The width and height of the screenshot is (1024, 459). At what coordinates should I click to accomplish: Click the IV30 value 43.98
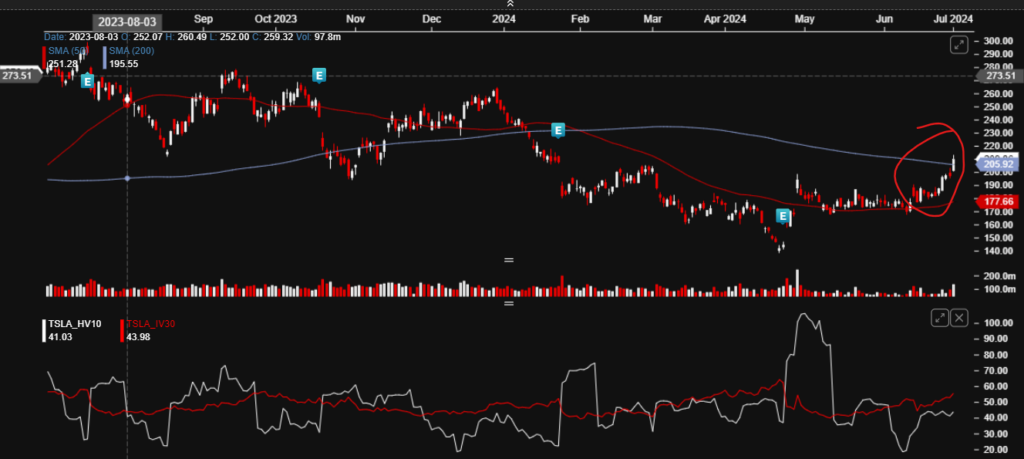click(137, 336)
